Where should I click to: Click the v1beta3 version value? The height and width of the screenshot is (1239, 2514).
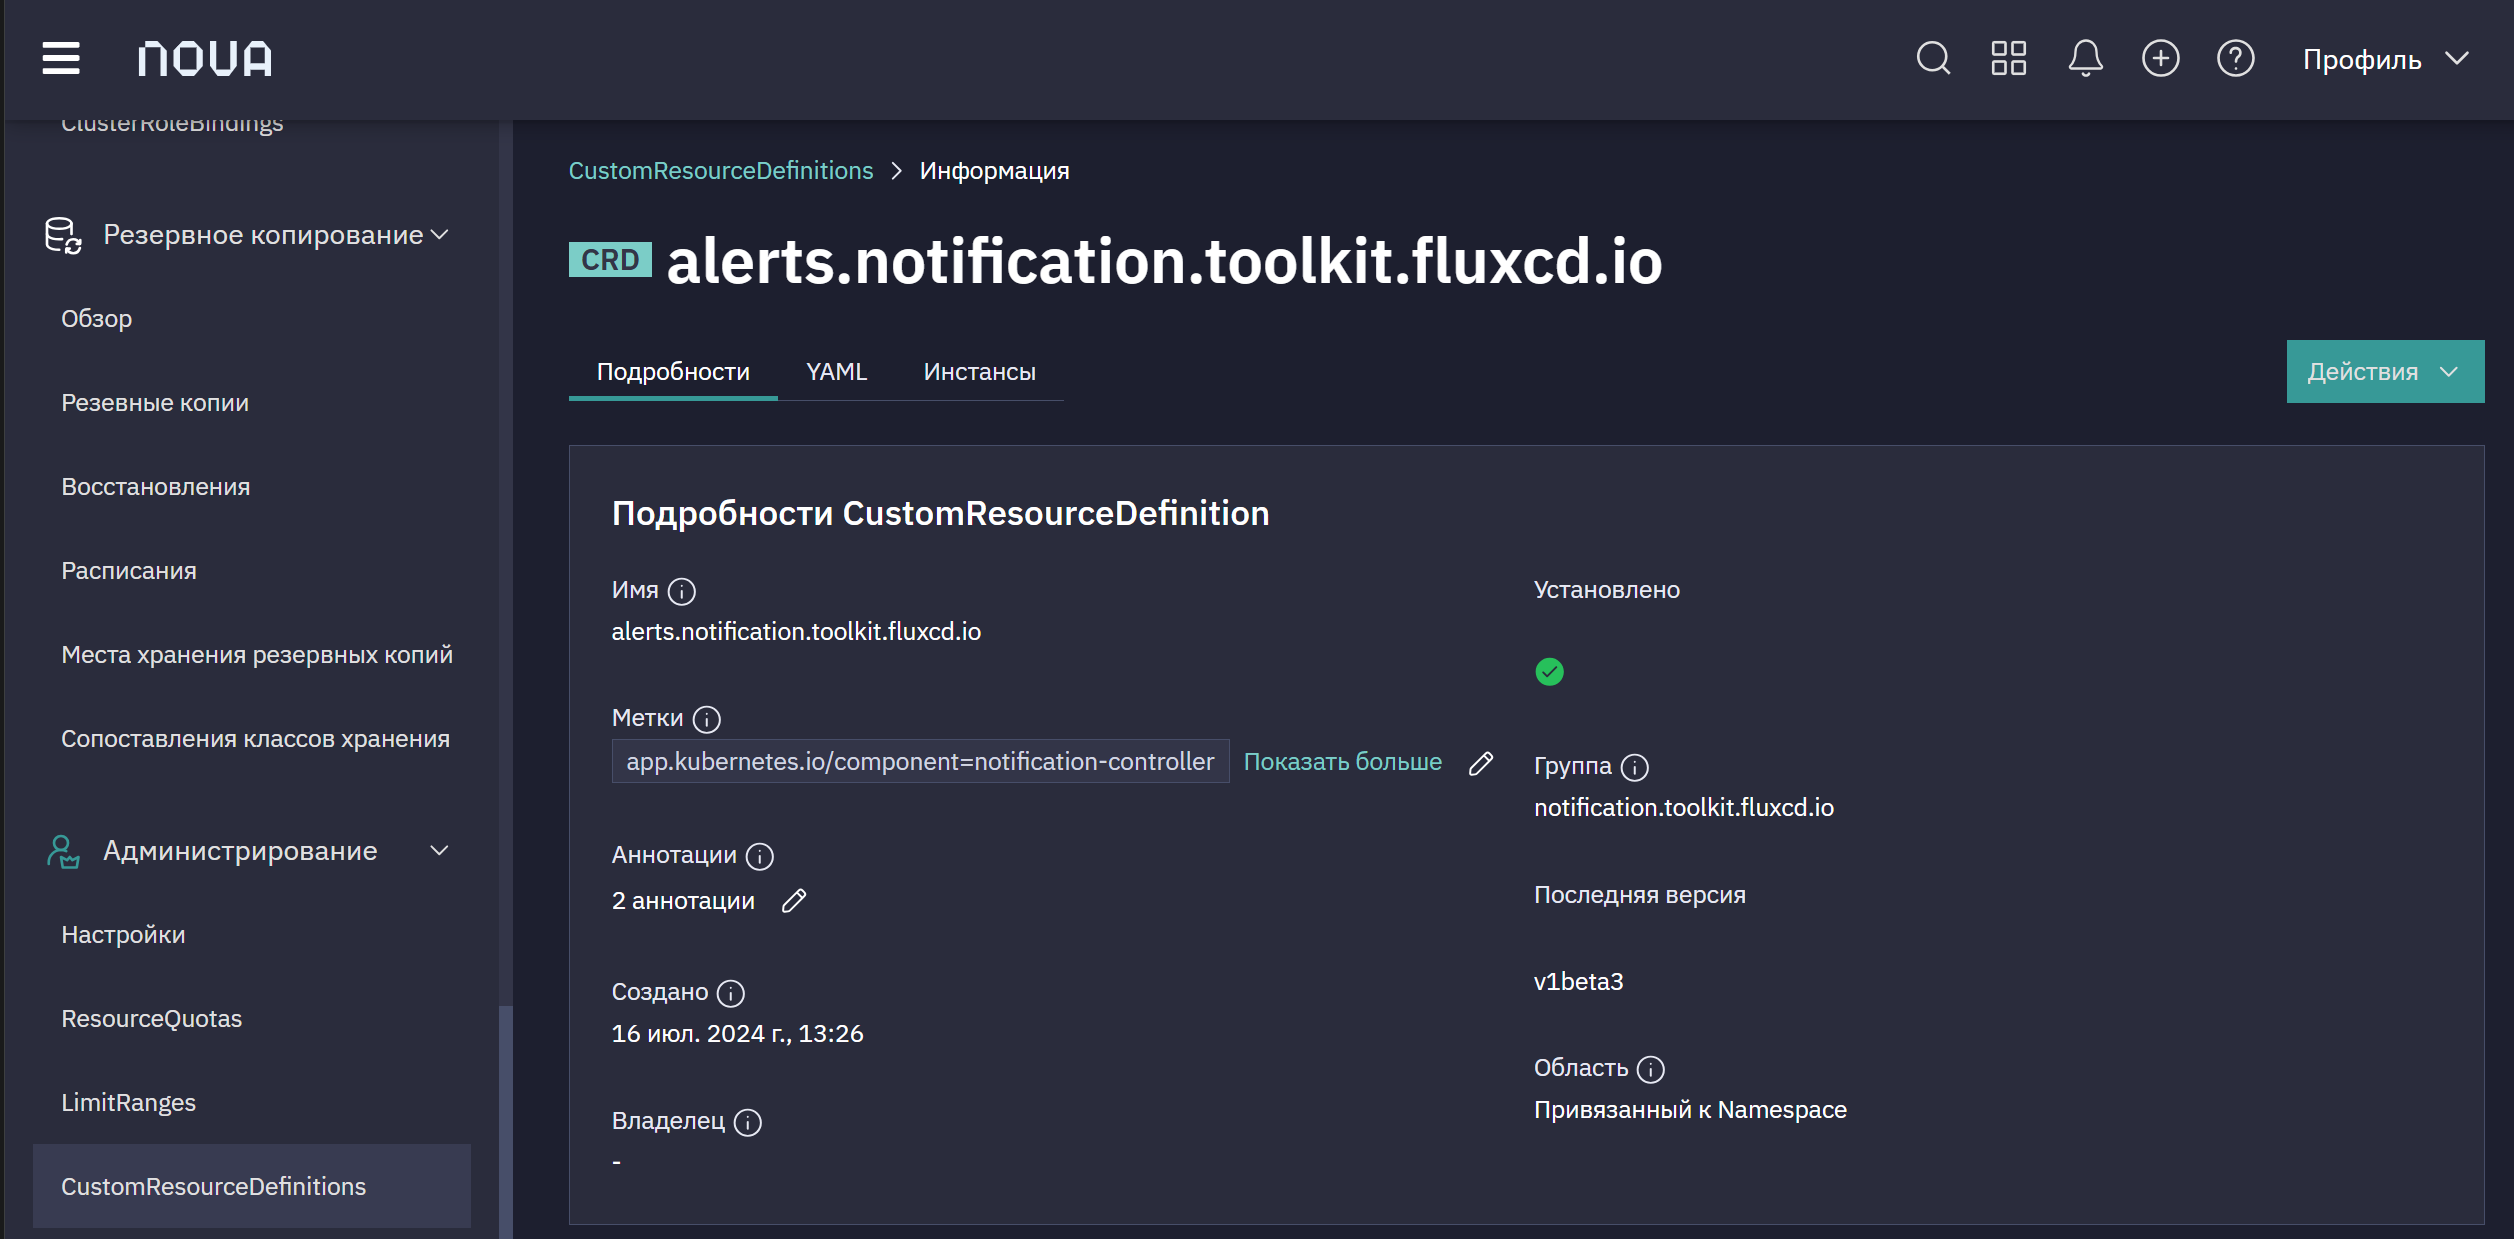(1578, 982)
